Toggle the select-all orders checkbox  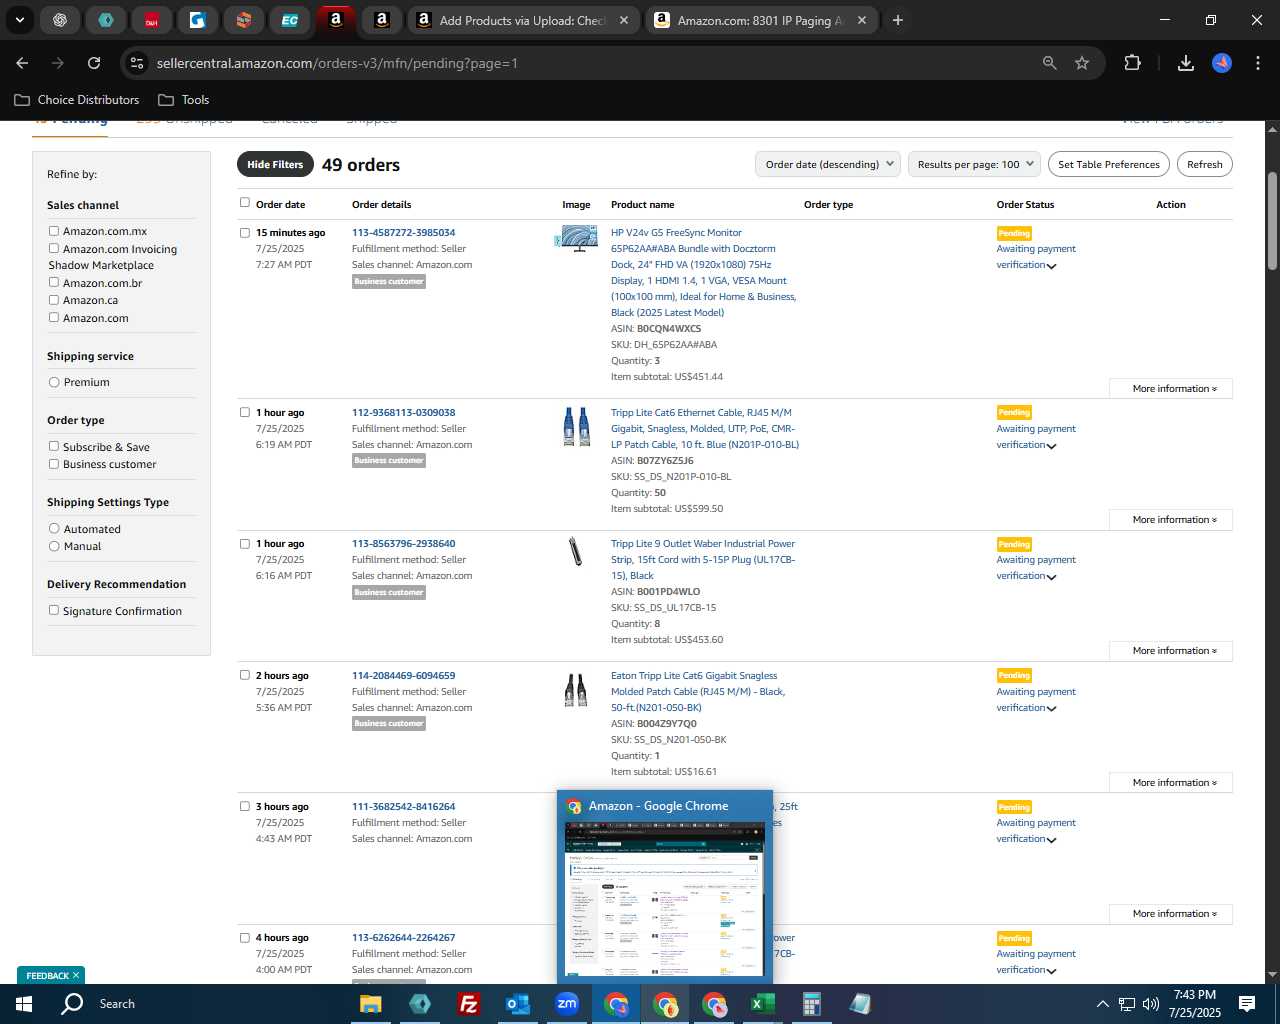pos(245,203)
